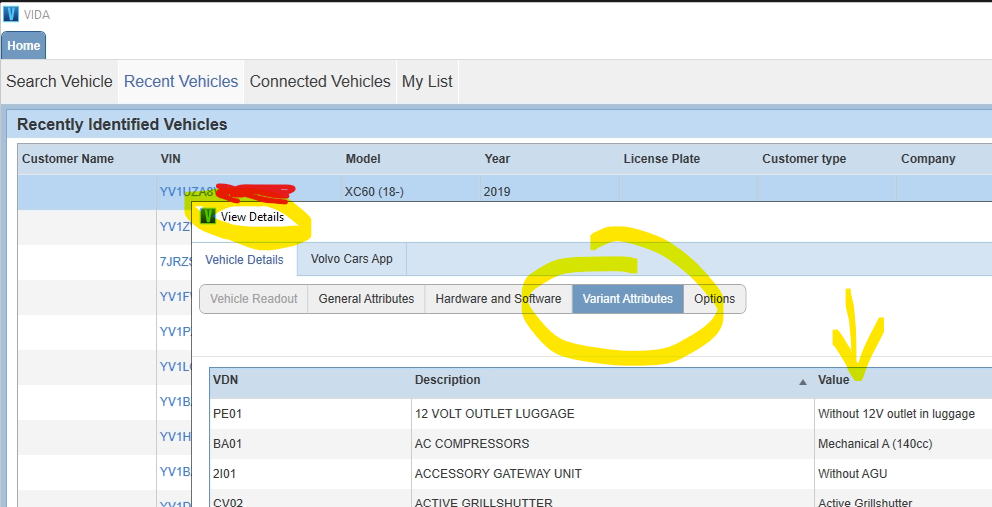Open the VIN link starting 7JRZ
992x507 pixels.
[x=175, y=261]
